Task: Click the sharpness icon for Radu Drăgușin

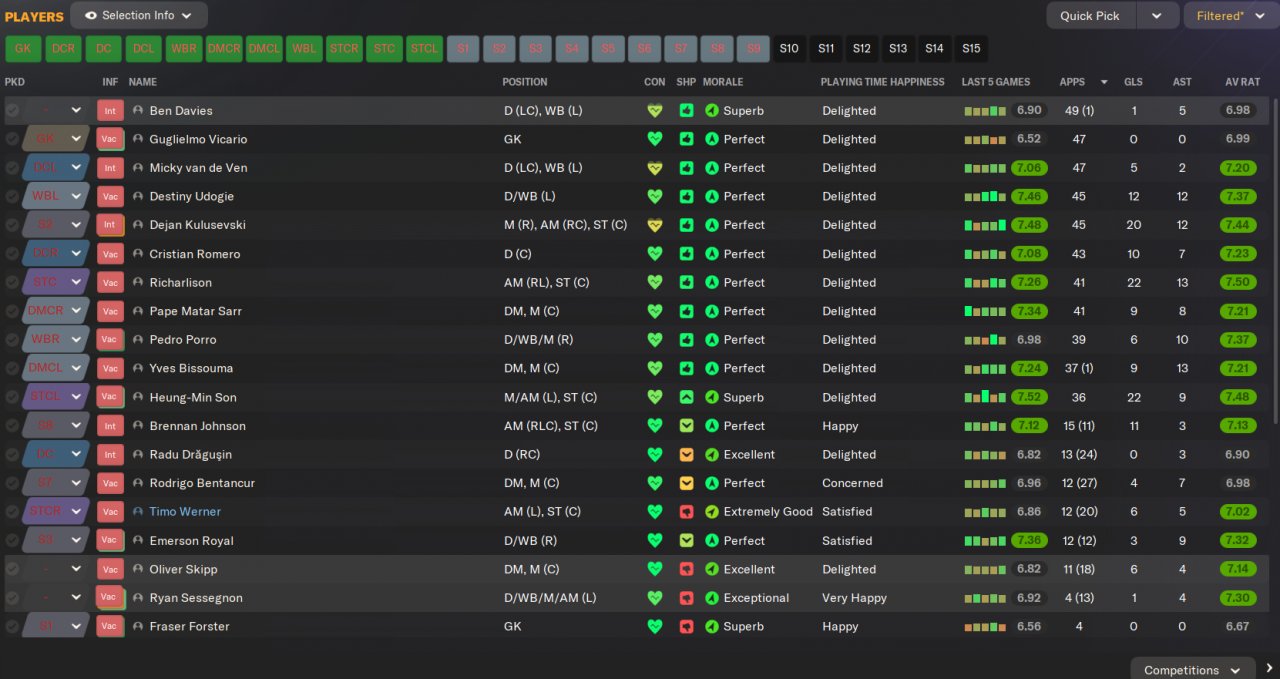Action: pyautogui.click(x=686, y=455)
